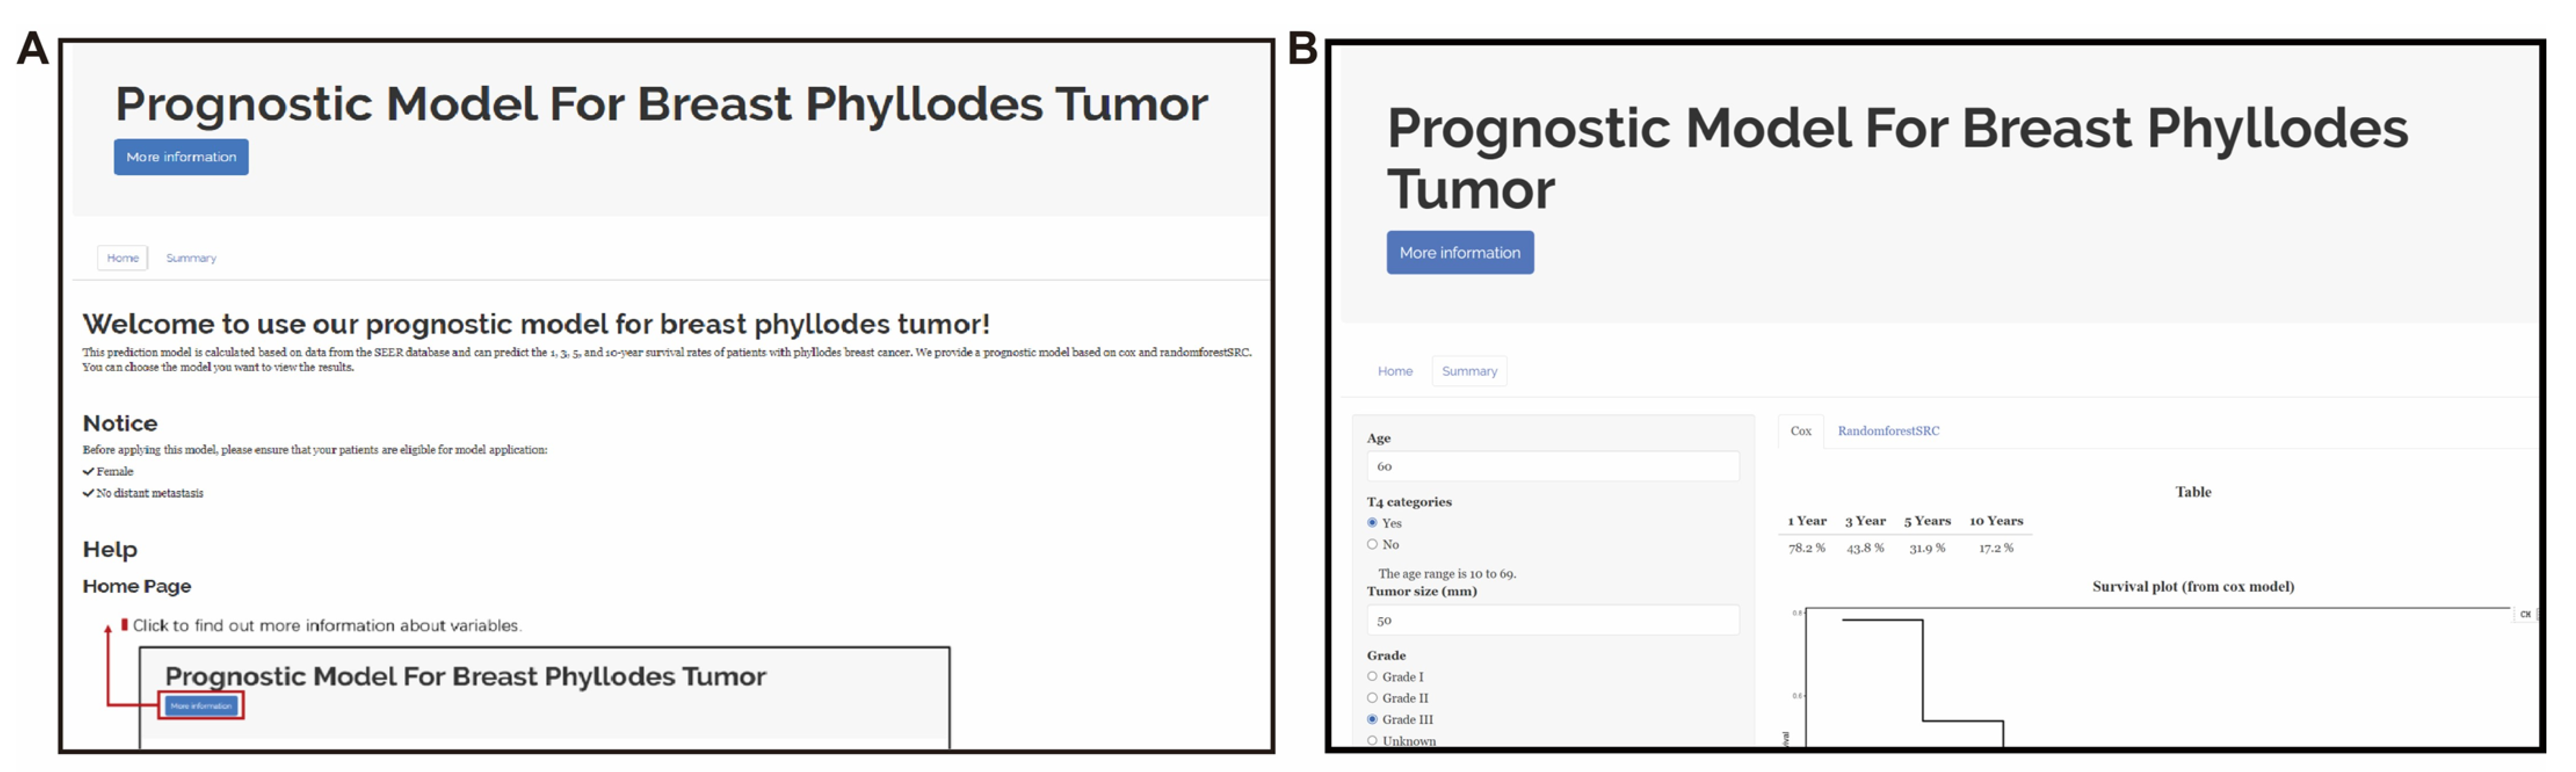Open the Home tab in panel A
Viewport: 2576px width, 772px height.
coord(123,258)
